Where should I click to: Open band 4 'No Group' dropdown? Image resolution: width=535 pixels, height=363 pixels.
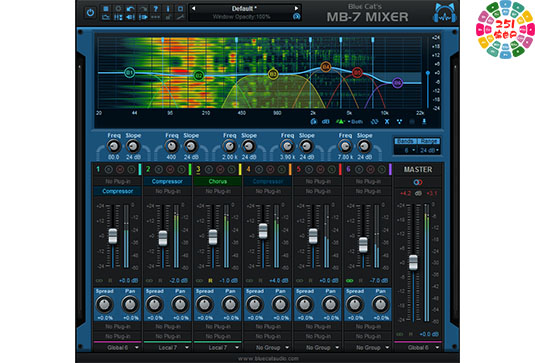tap(268, 348)
